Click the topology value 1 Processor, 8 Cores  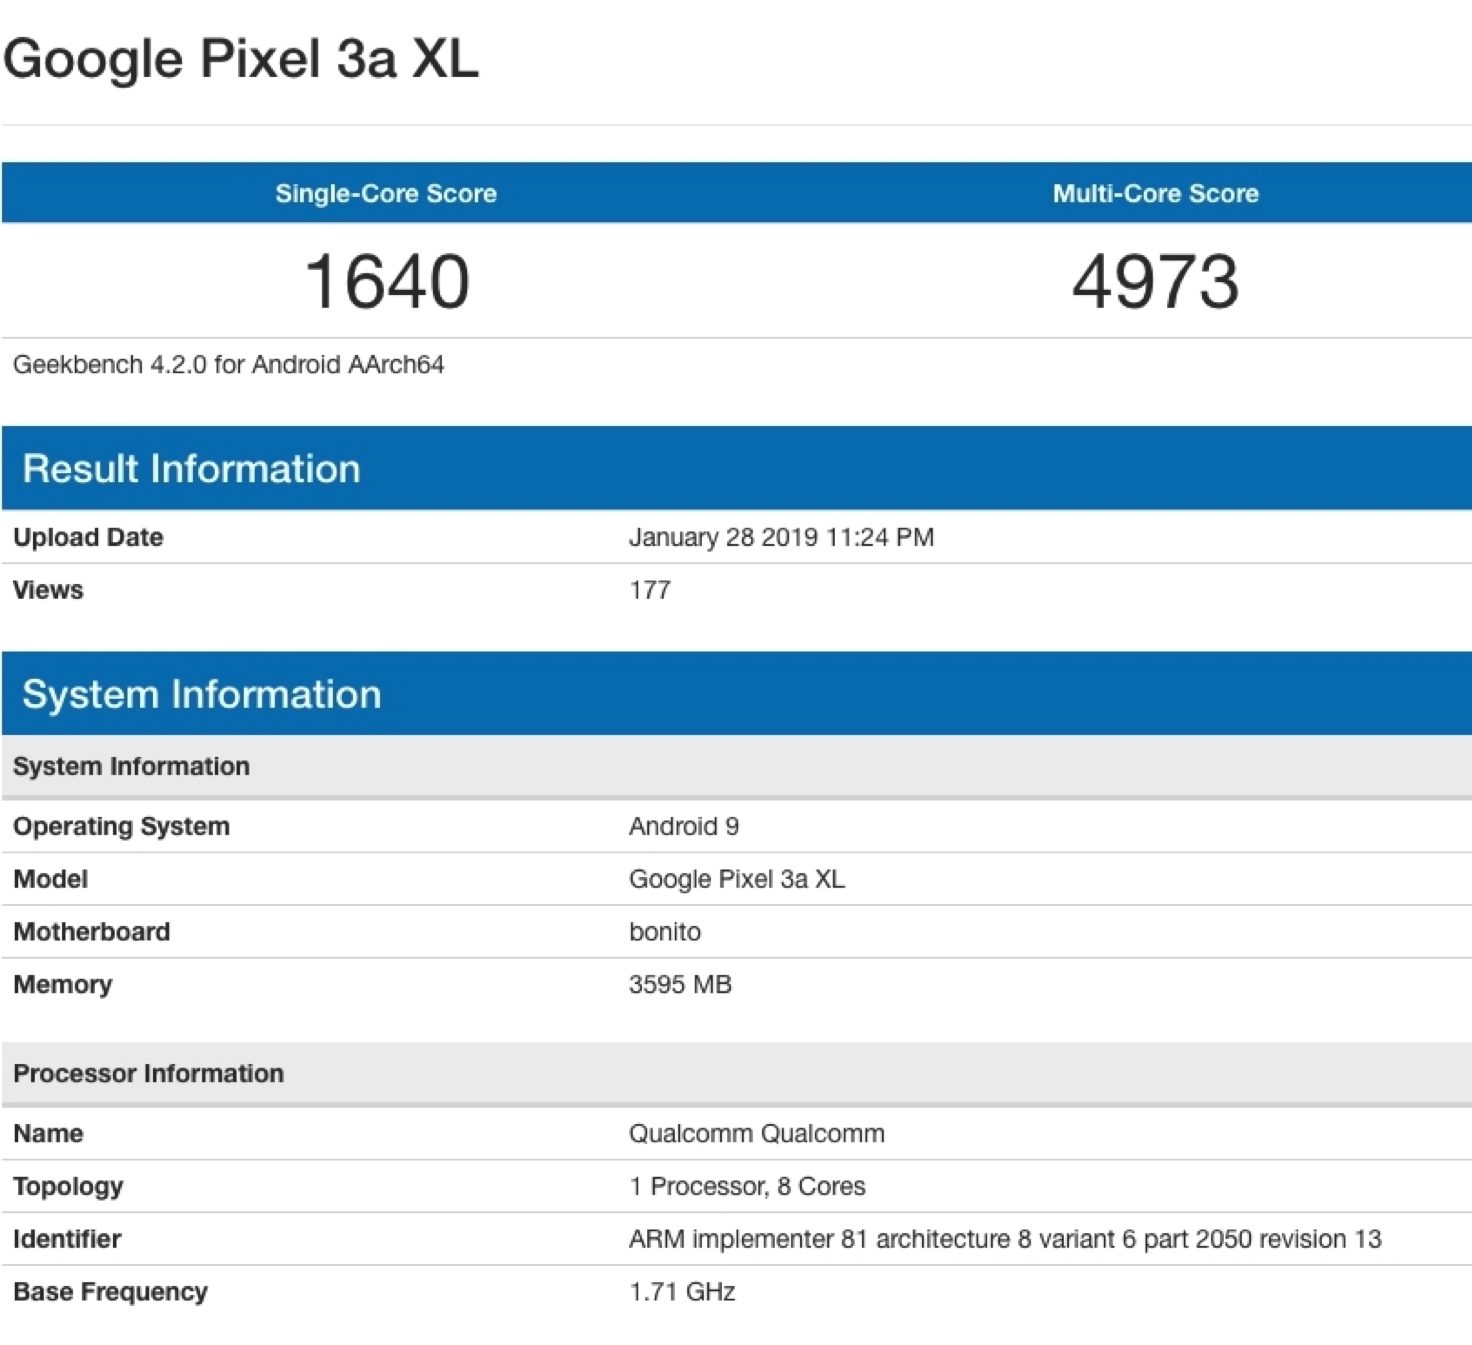click(747, 1187)
